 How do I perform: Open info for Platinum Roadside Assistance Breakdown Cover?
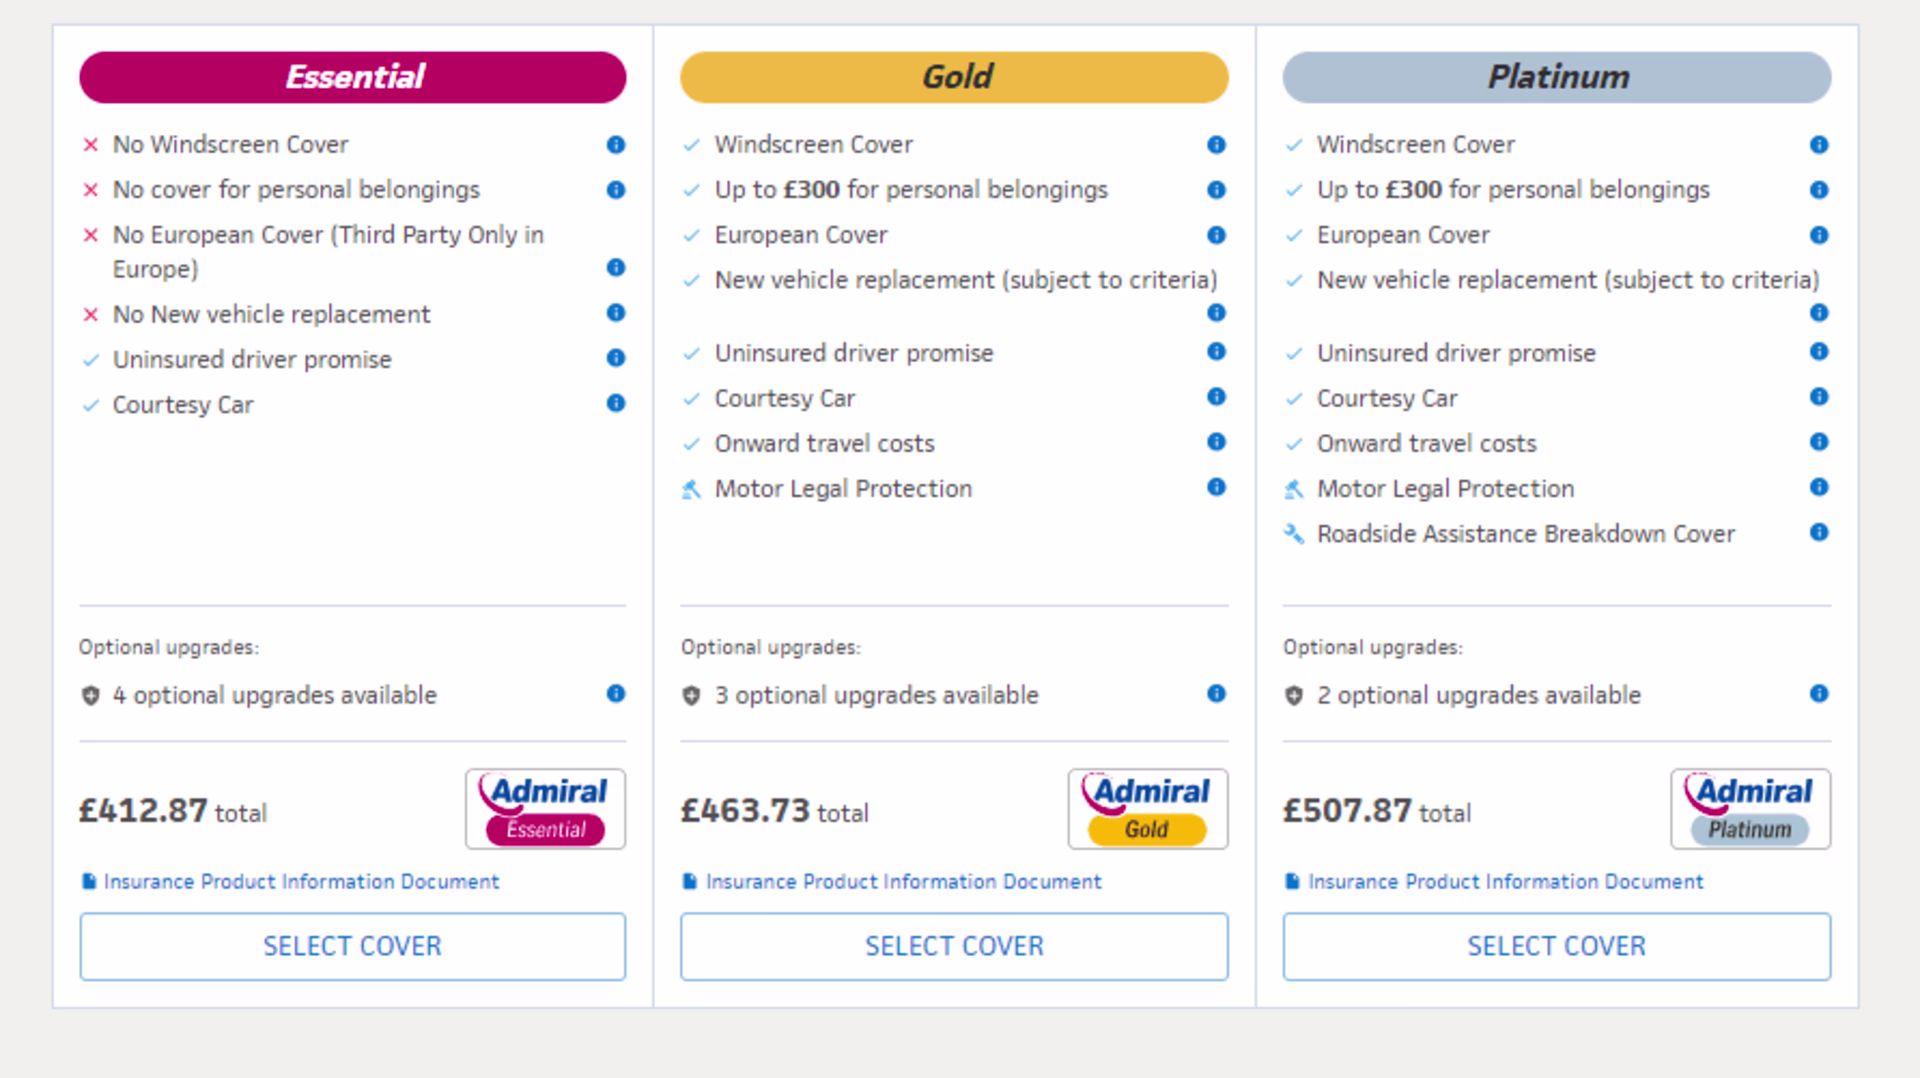click(x=1819, y=532)
